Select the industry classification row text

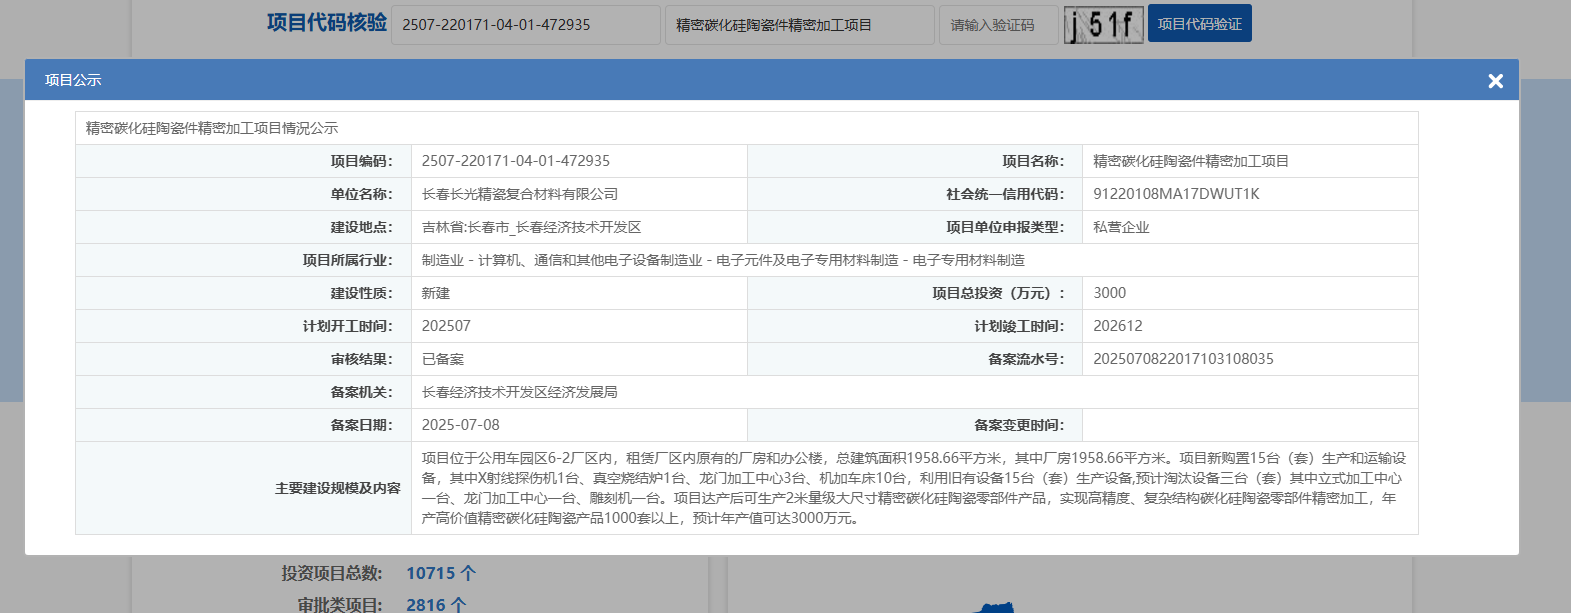pos(723,260)
